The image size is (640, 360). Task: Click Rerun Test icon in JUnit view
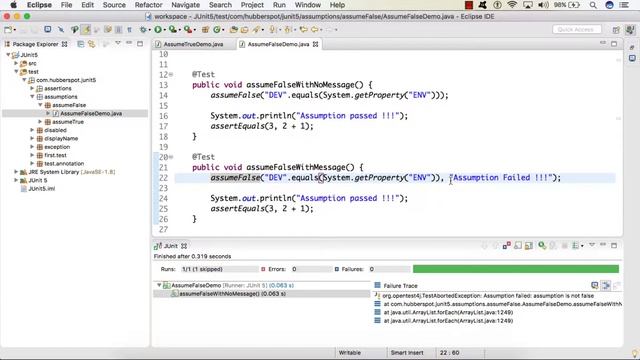pos(542,245)
